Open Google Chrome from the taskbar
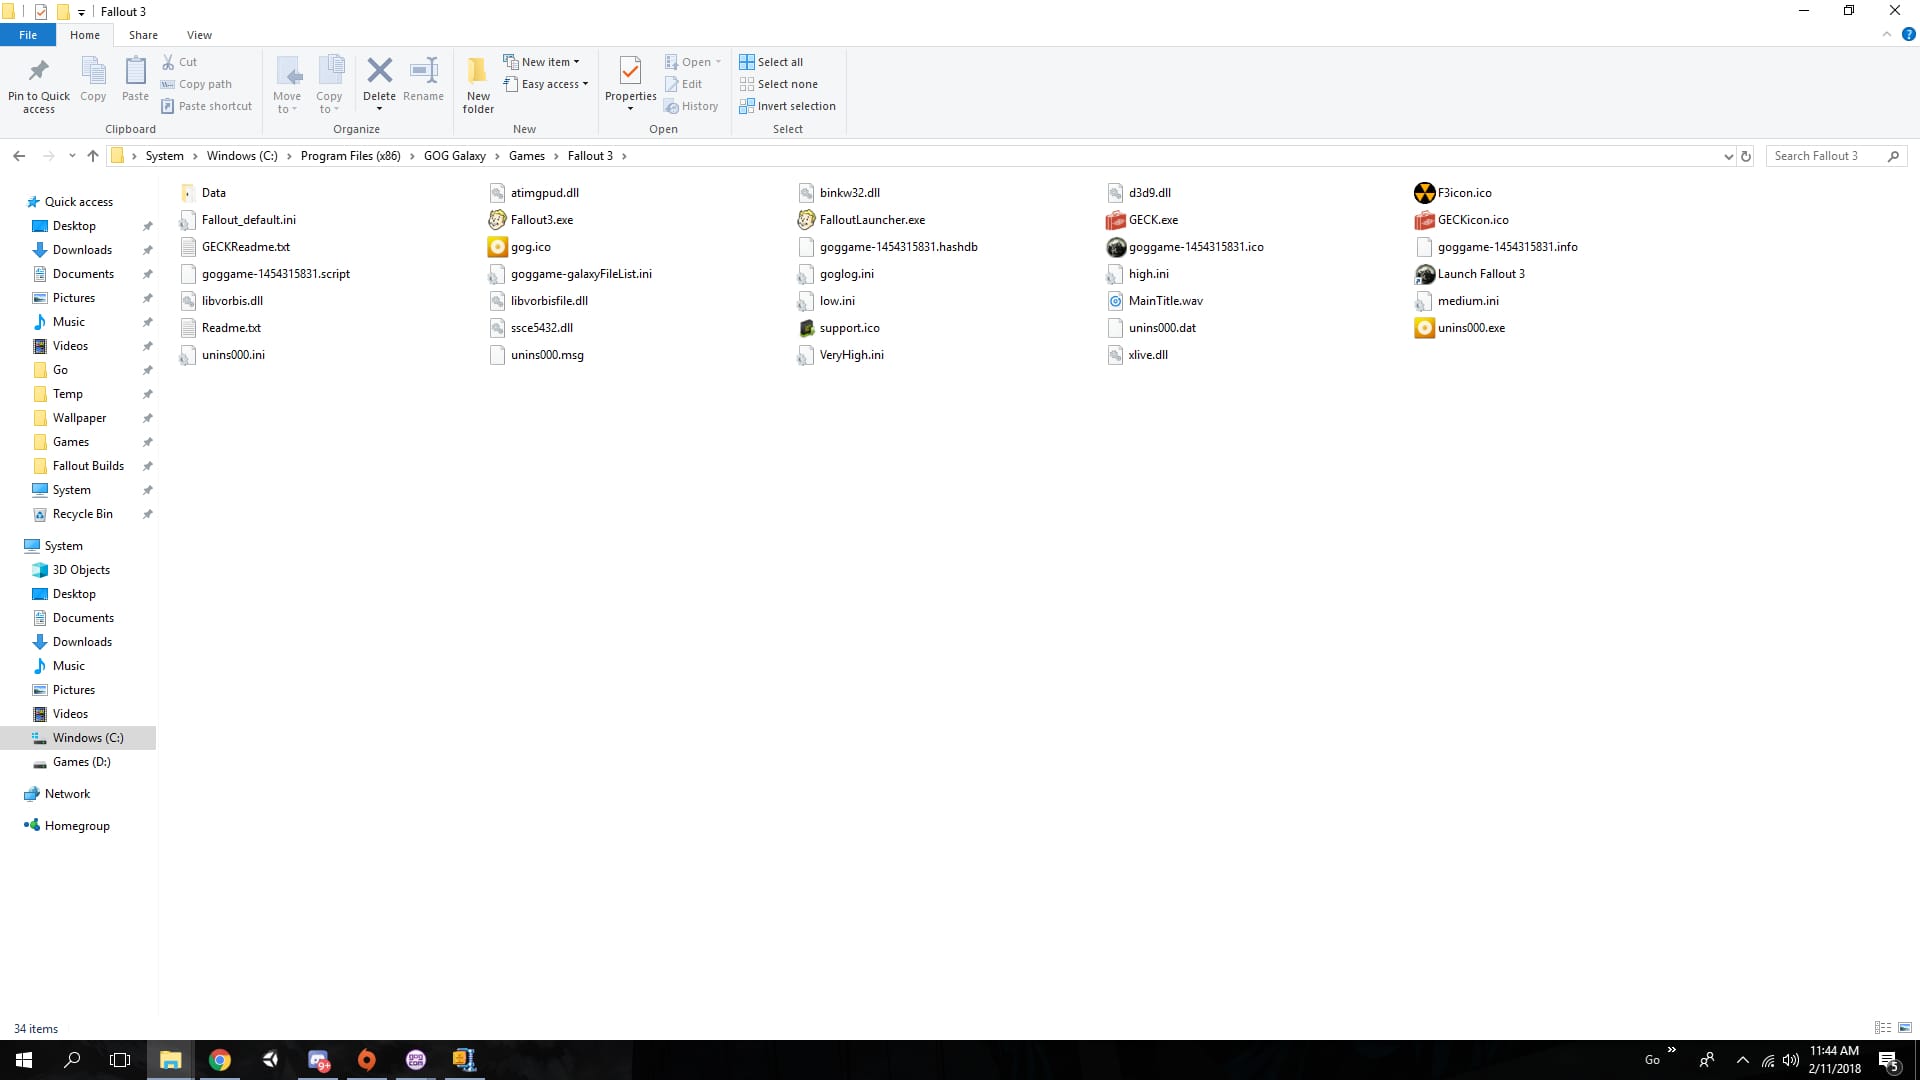Image resolution: width=1920 pixels, height=1080 pixels. tap(220, 1060)
